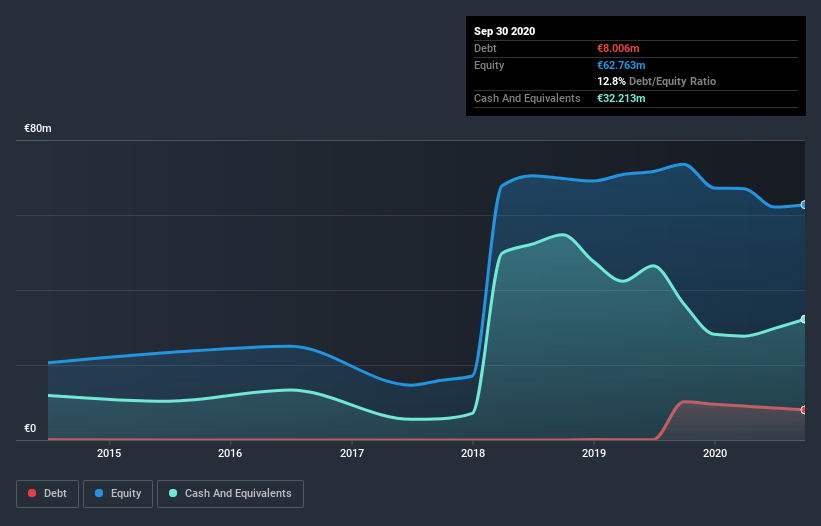Select the 2018 x-axis label
The height and width of the screenshot is (526, 821).
coord(473,453)
